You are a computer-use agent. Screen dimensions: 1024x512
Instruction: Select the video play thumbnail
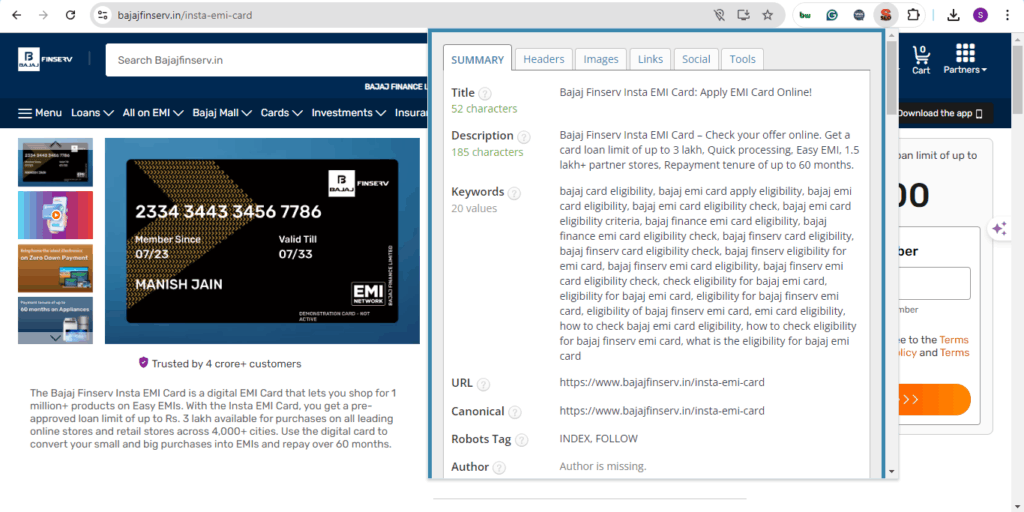click(56, 215)
